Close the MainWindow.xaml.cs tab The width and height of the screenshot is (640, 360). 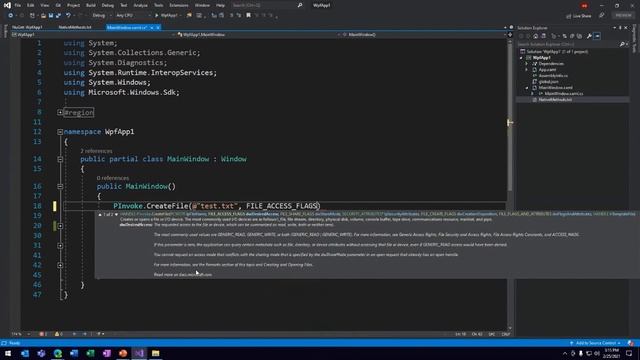pos(158,27)
